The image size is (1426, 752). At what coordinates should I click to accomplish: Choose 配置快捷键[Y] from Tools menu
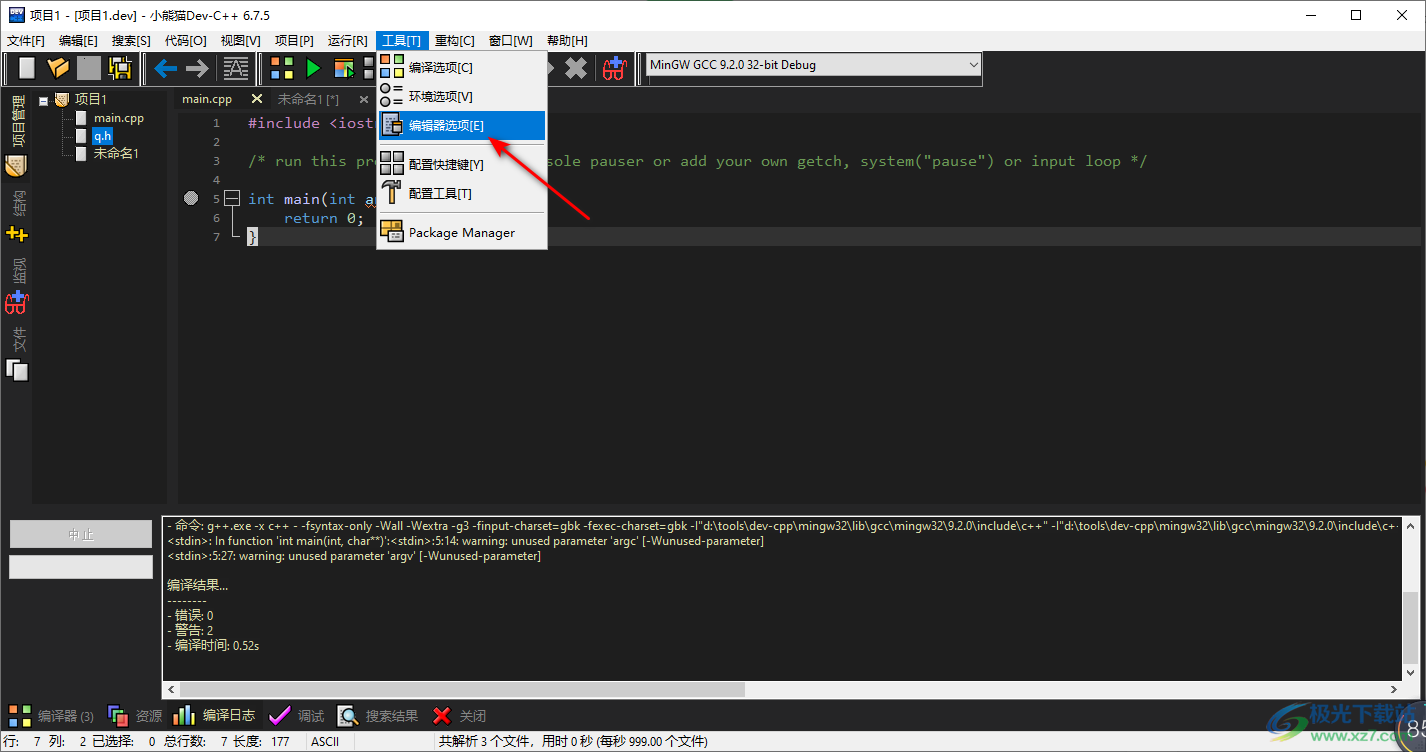[x=461, y=164]
